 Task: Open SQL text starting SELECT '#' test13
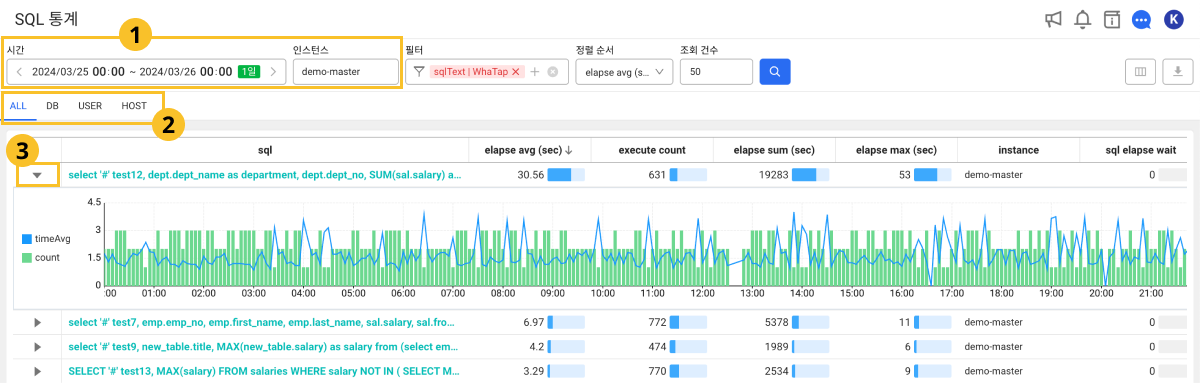pyautogui.click(x=264, y=370)
